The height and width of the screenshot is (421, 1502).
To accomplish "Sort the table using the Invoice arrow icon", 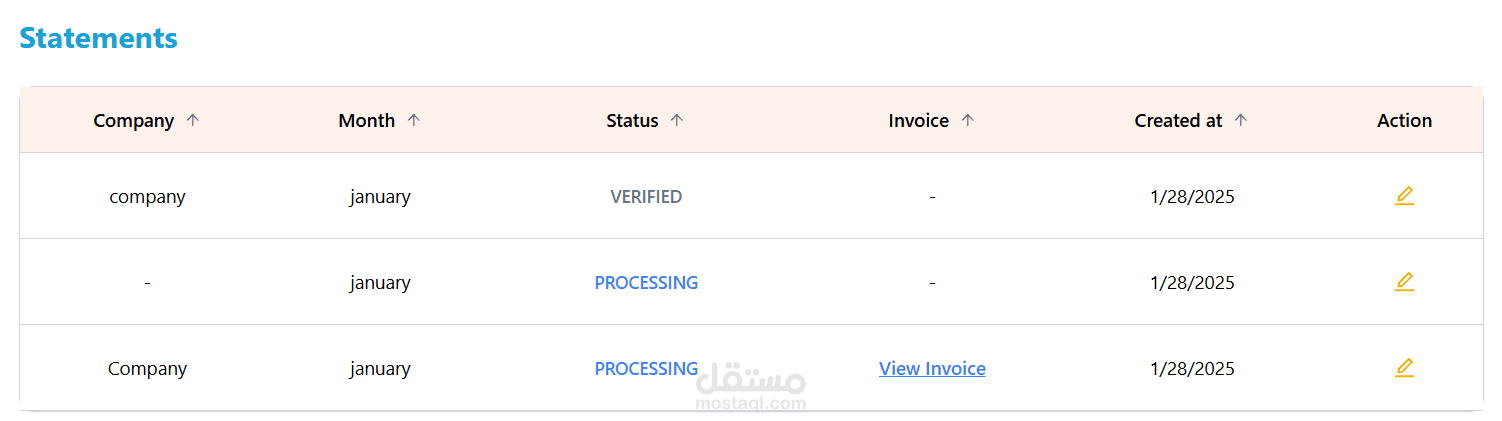I will [967, 120].
